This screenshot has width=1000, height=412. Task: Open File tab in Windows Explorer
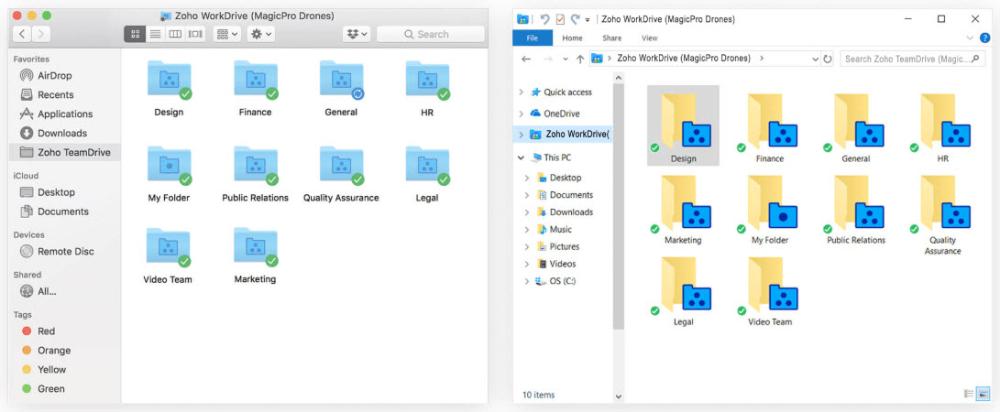click(x=533, y=38)
